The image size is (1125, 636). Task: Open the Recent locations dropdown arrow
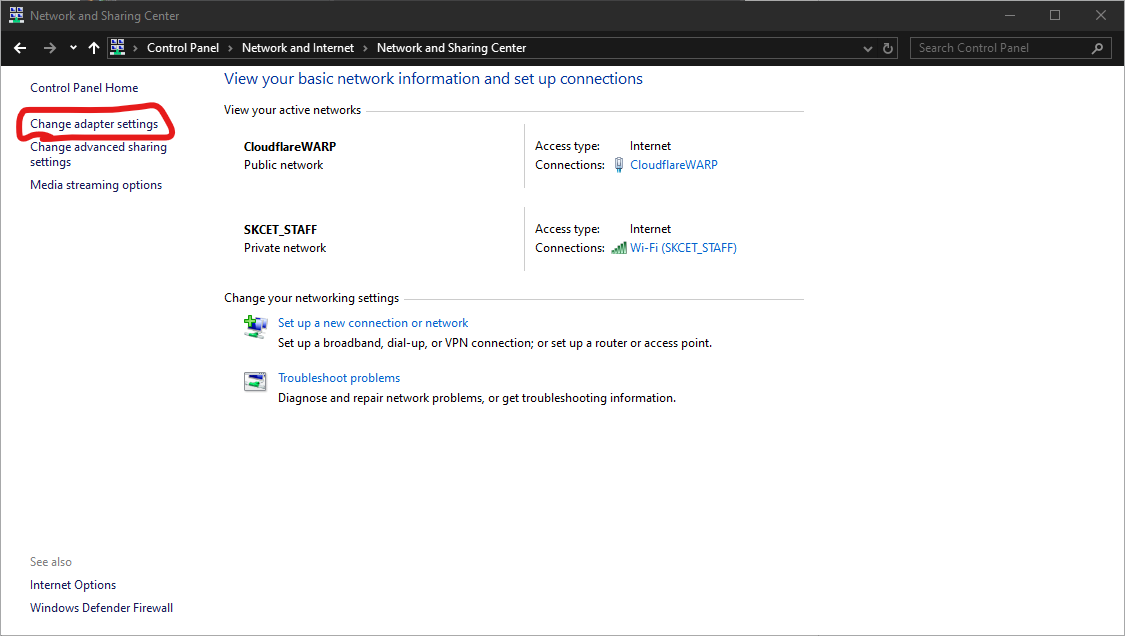click(x=73, y=48)
